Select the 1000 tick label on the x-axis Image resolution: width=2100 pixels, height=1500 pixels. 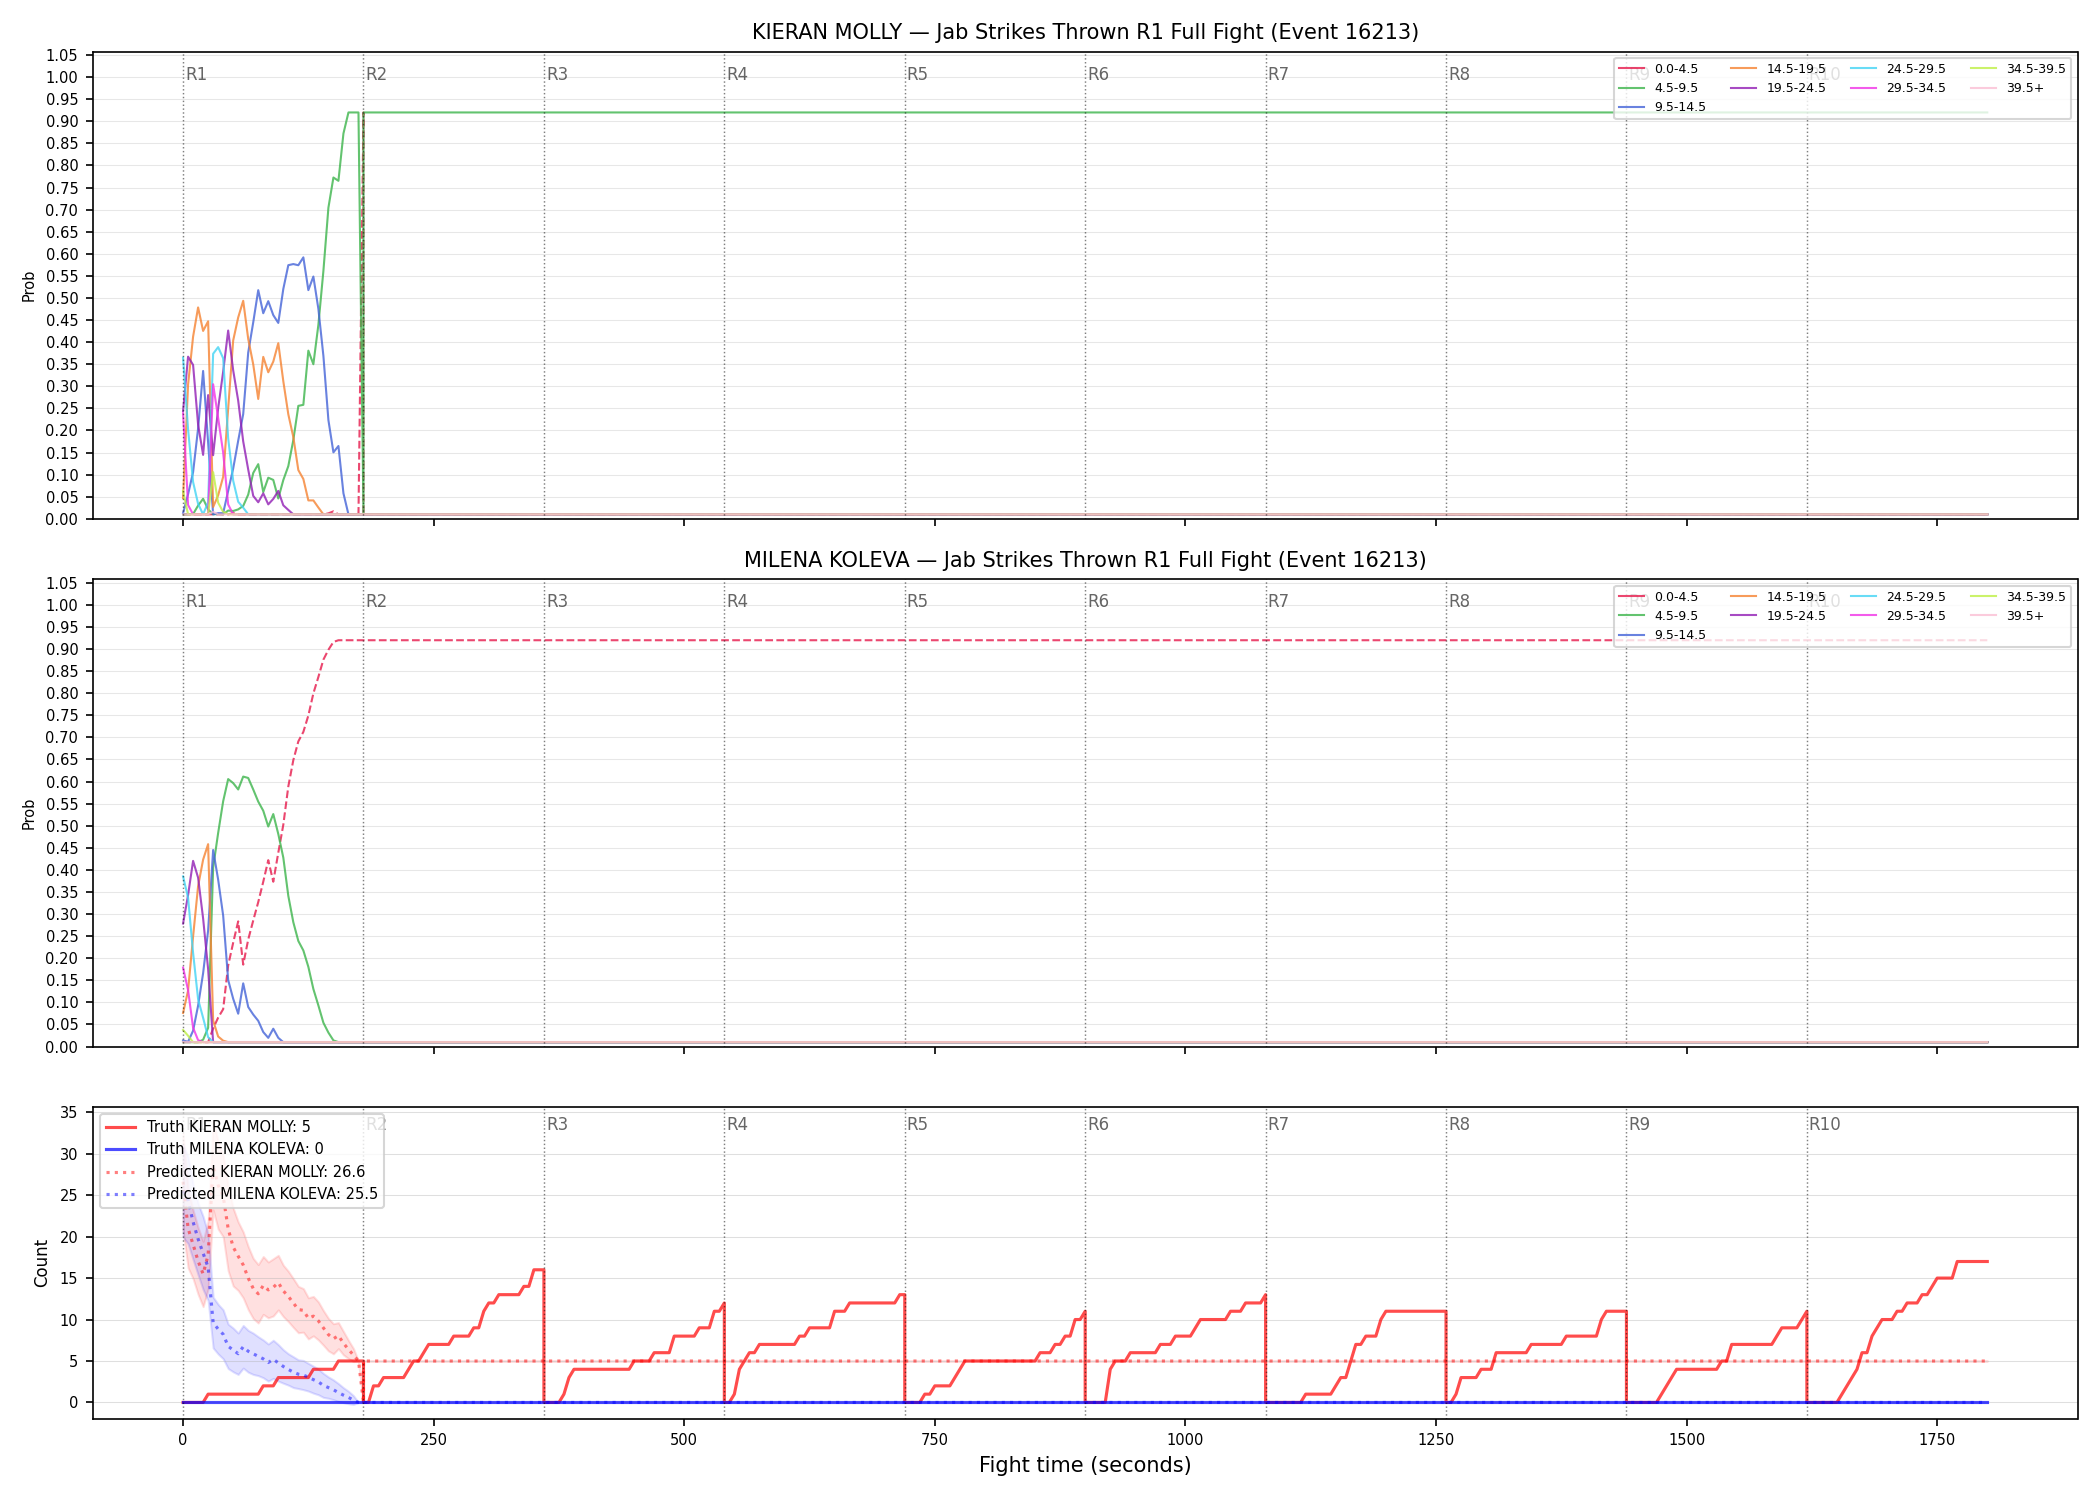point(1185,1440)
